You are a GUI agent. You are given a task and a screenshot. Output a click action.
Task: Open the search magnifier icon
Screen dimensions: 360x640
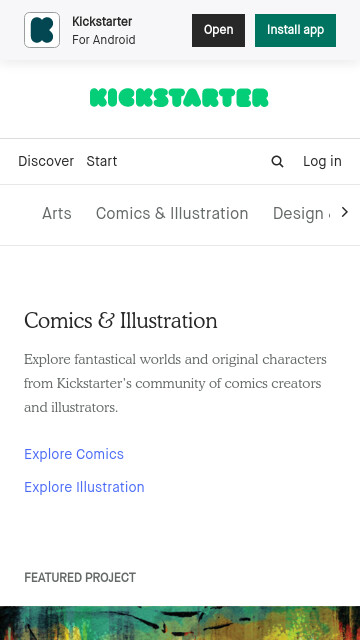point(278,162)
